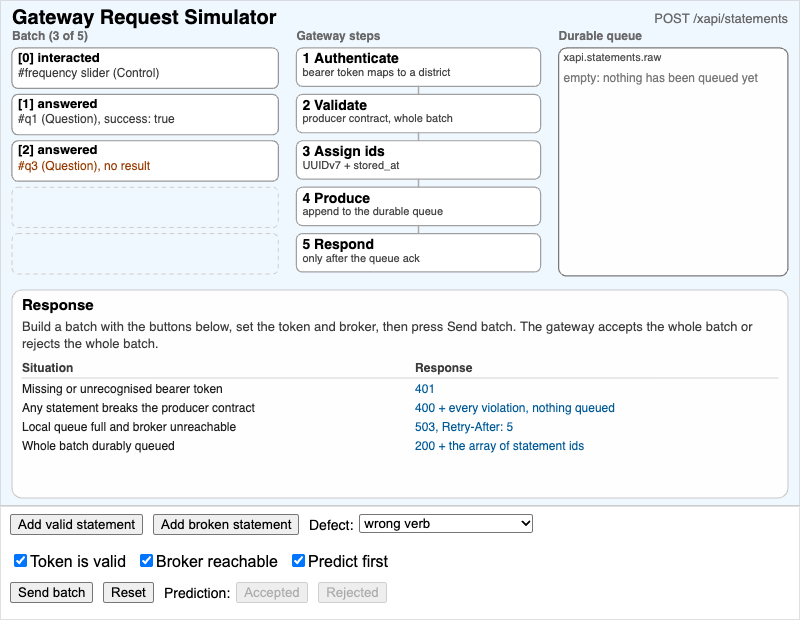Click 'Whole batch durably queued' row
The image size is (800, 622).
pyautogui.click(x=400, y=445)
